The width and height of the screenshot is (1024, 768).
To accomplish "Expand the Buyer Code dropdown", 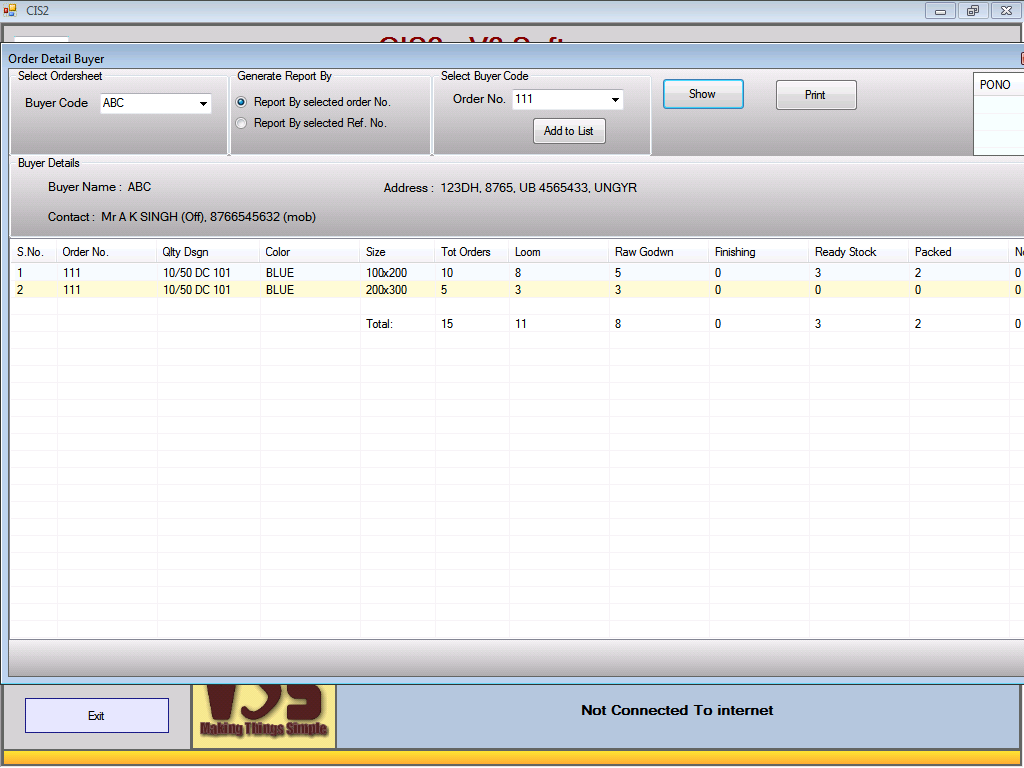I will pyautogui.click(x=203, y=103).
